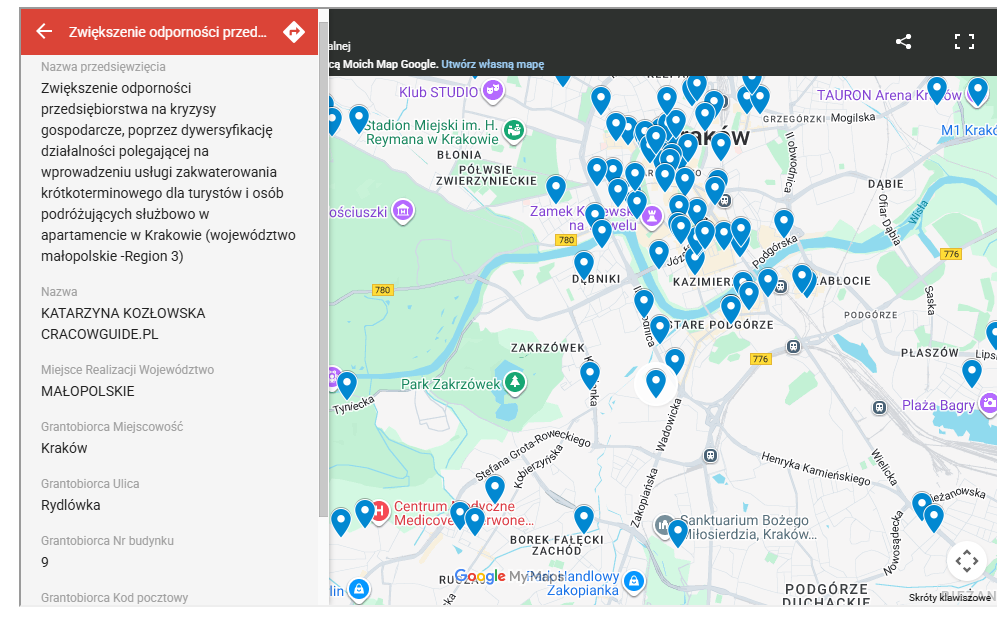Click the Zakopianka shopping bag icon
Viewport: 997px width, 617px height.
pos(632,579)
